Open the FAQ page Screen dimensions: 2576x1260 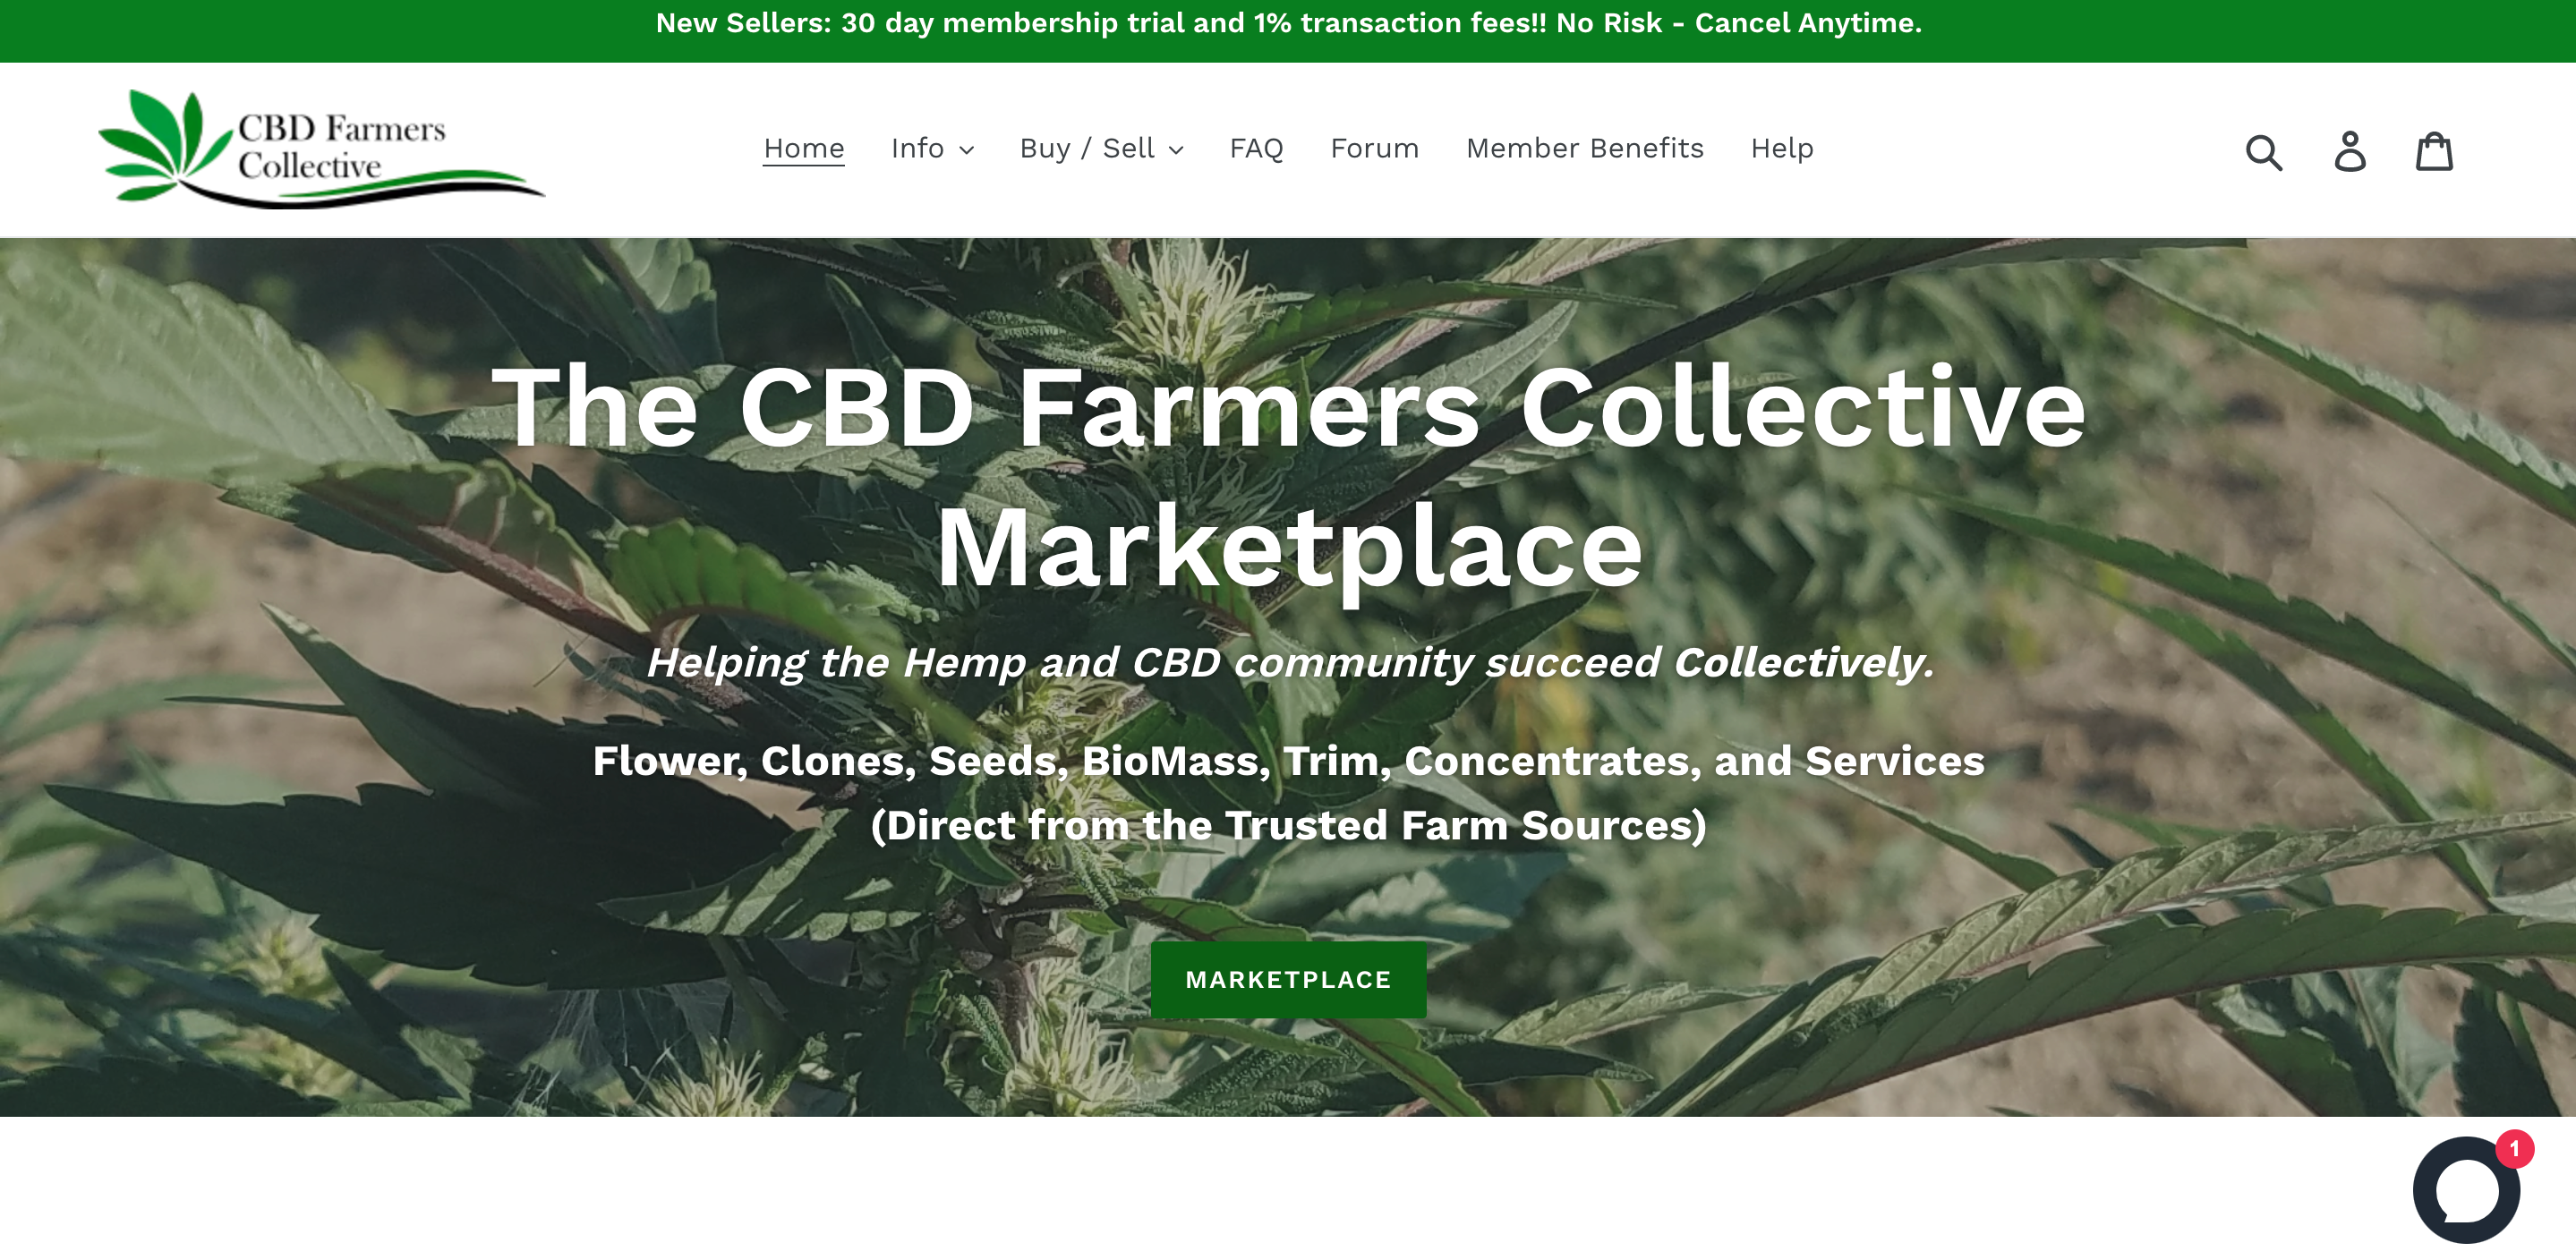point(1256,148)
